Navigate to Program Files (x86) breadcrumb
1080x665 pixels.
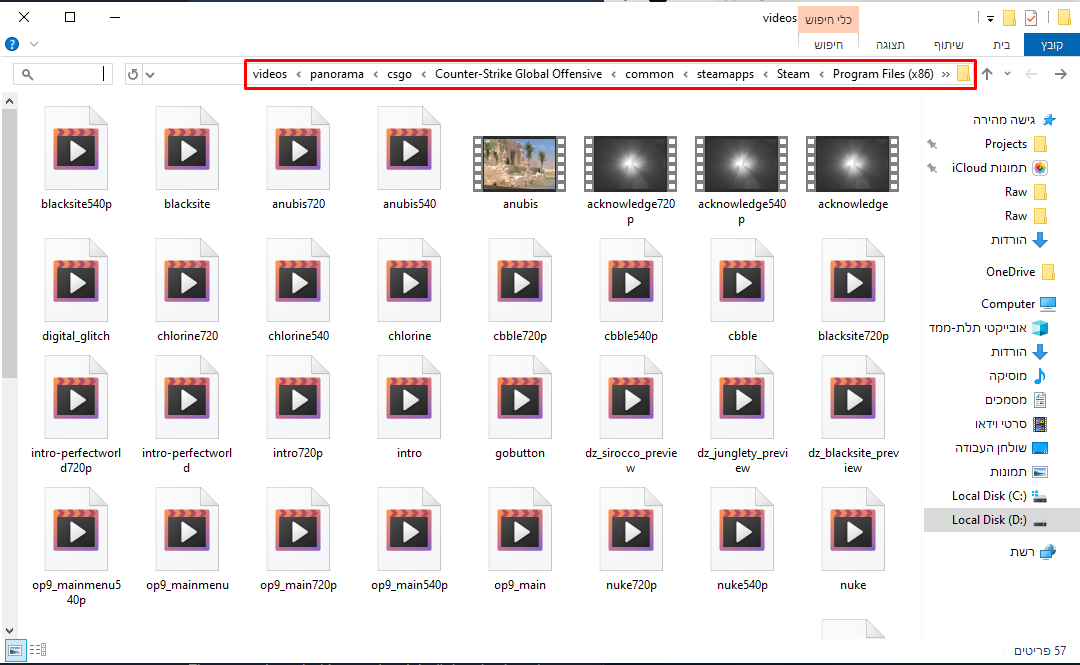click(883, 74)
